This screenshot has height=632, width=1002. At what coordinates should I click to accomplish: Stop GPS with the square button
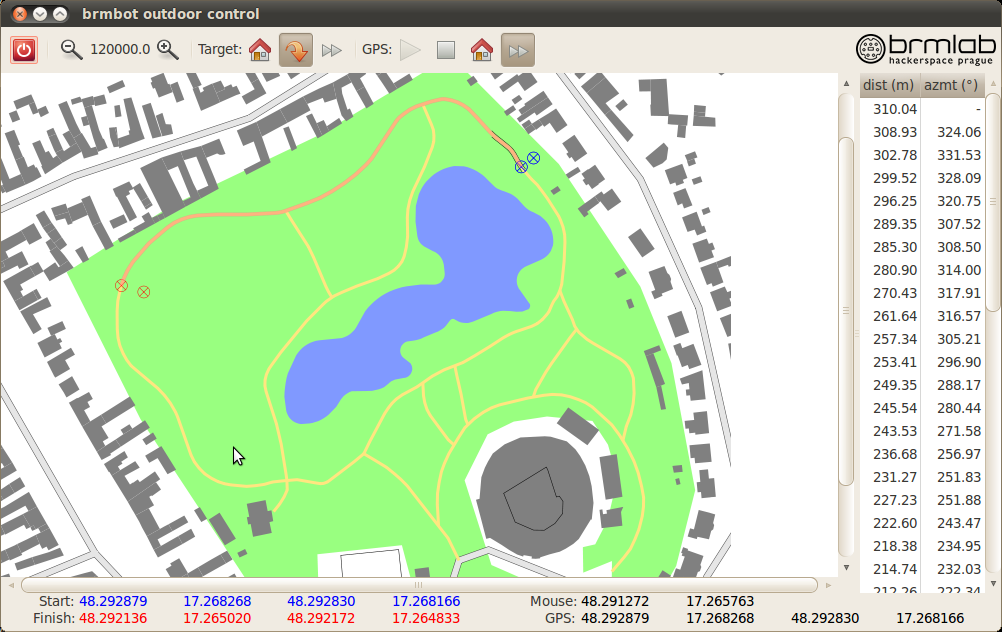coord(446,50)
